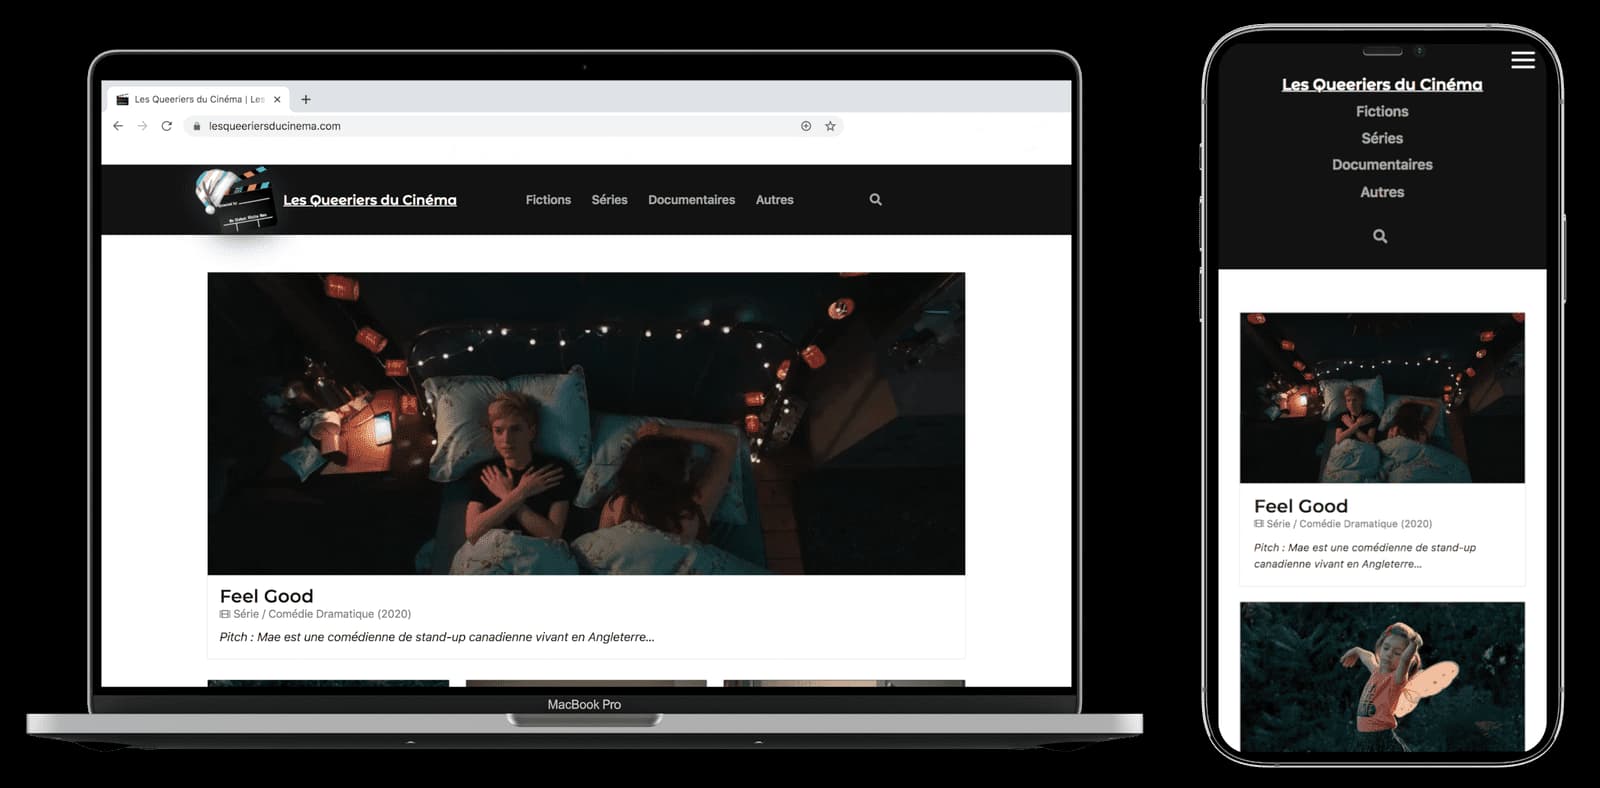Open Fictions menu on the laptop site
This screenshot has width=1600, height=788.
[548, 200]
